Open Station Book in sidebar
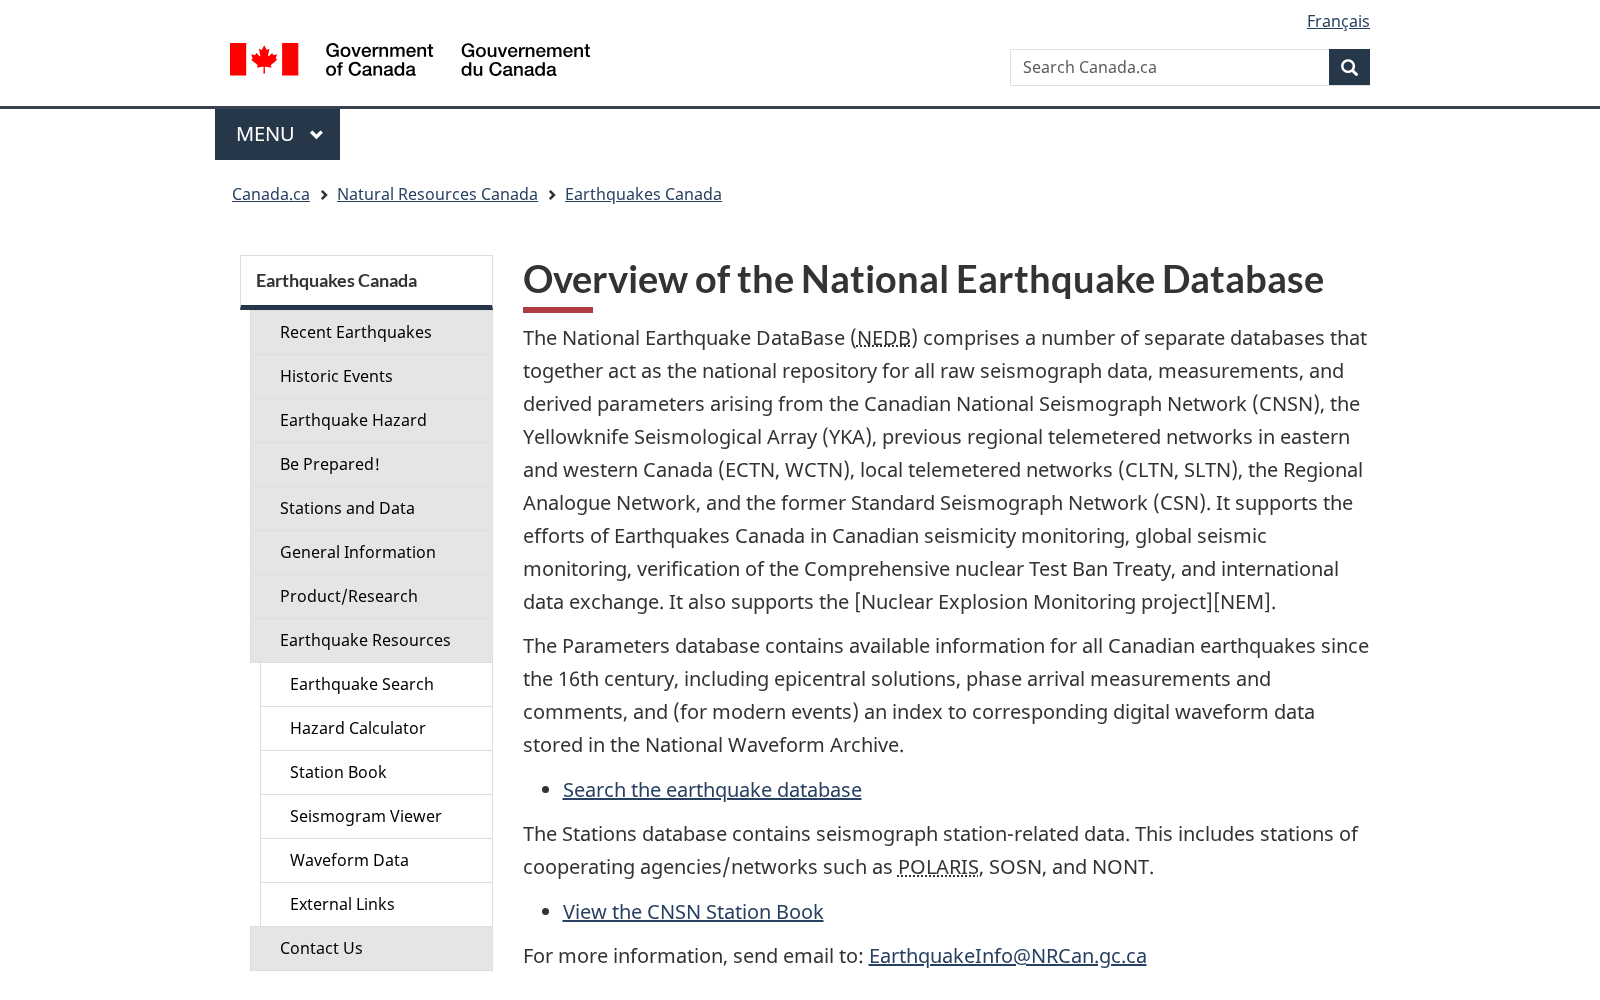The image size is (1600, 1000). pos(376,772)
